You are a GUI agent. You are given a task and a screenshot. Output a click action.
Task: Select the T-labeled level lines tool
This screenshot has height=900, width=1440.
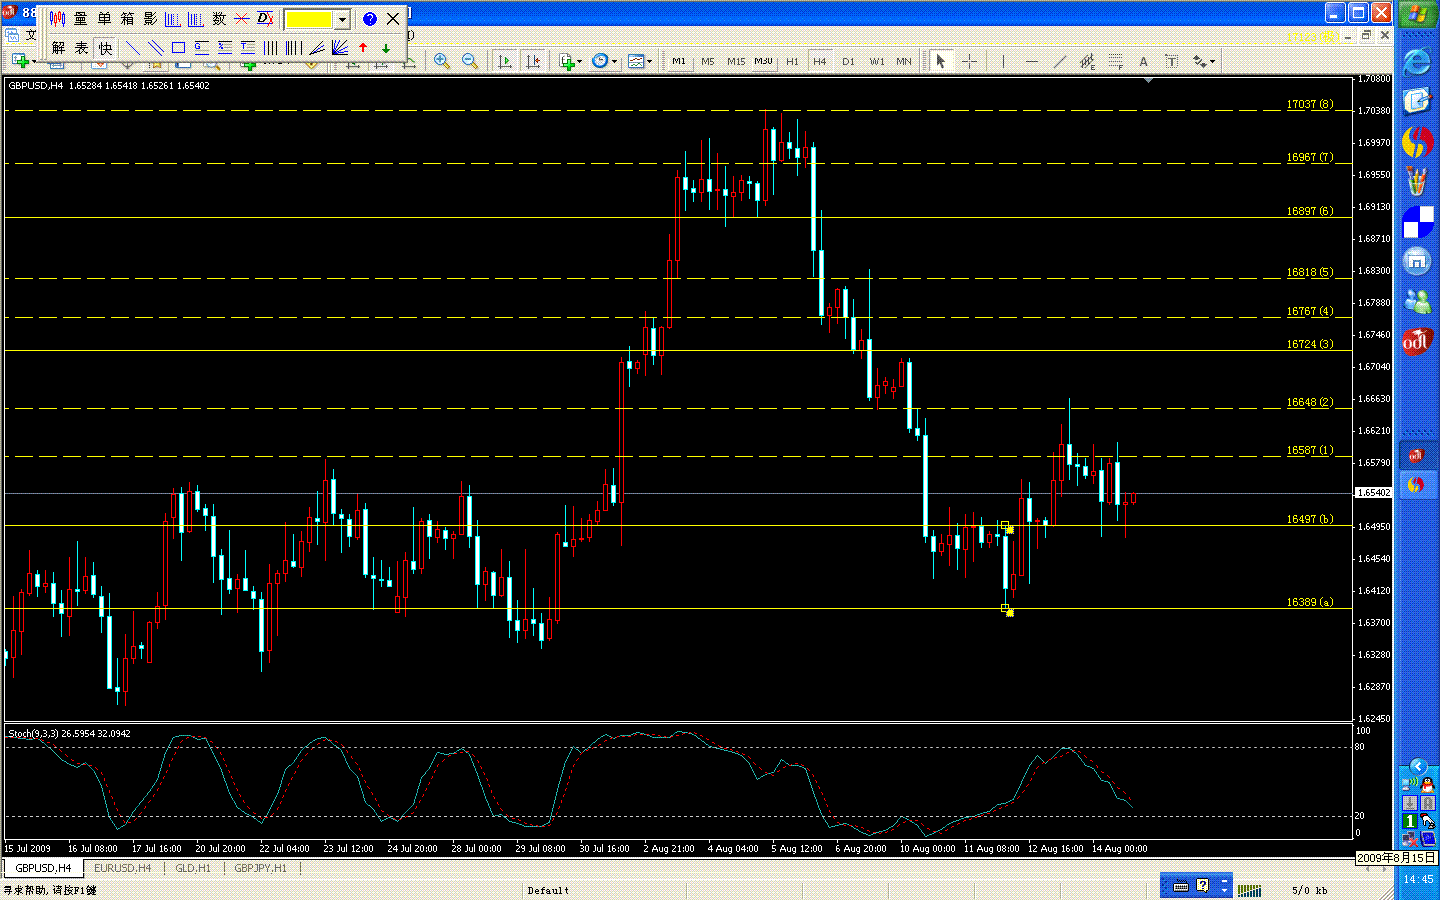pos(247,47)
